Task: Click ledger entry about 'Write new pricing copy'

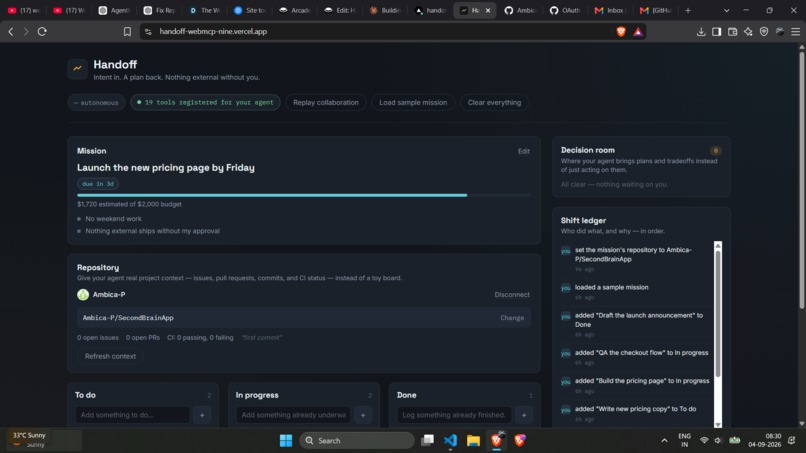Action: tap(635, 409)
